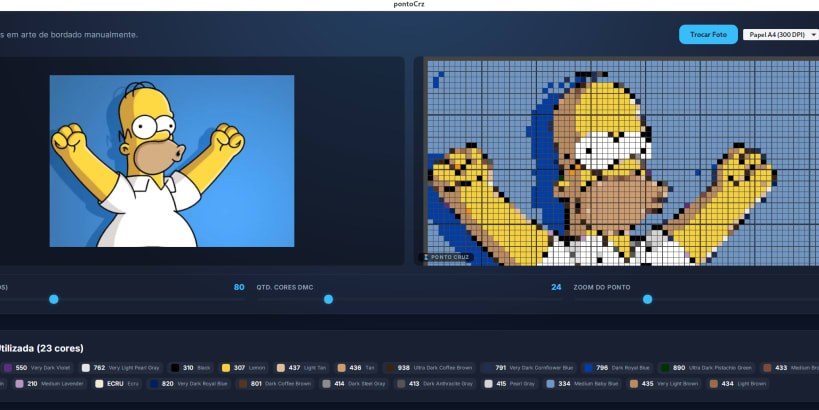Select the ECRU color chip

tap(118, 383)
